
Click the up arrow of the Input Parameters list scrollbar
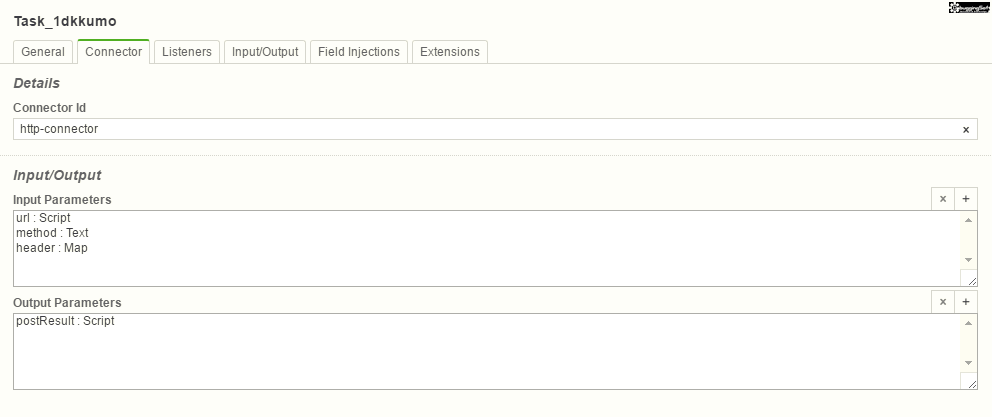[968, 220]
